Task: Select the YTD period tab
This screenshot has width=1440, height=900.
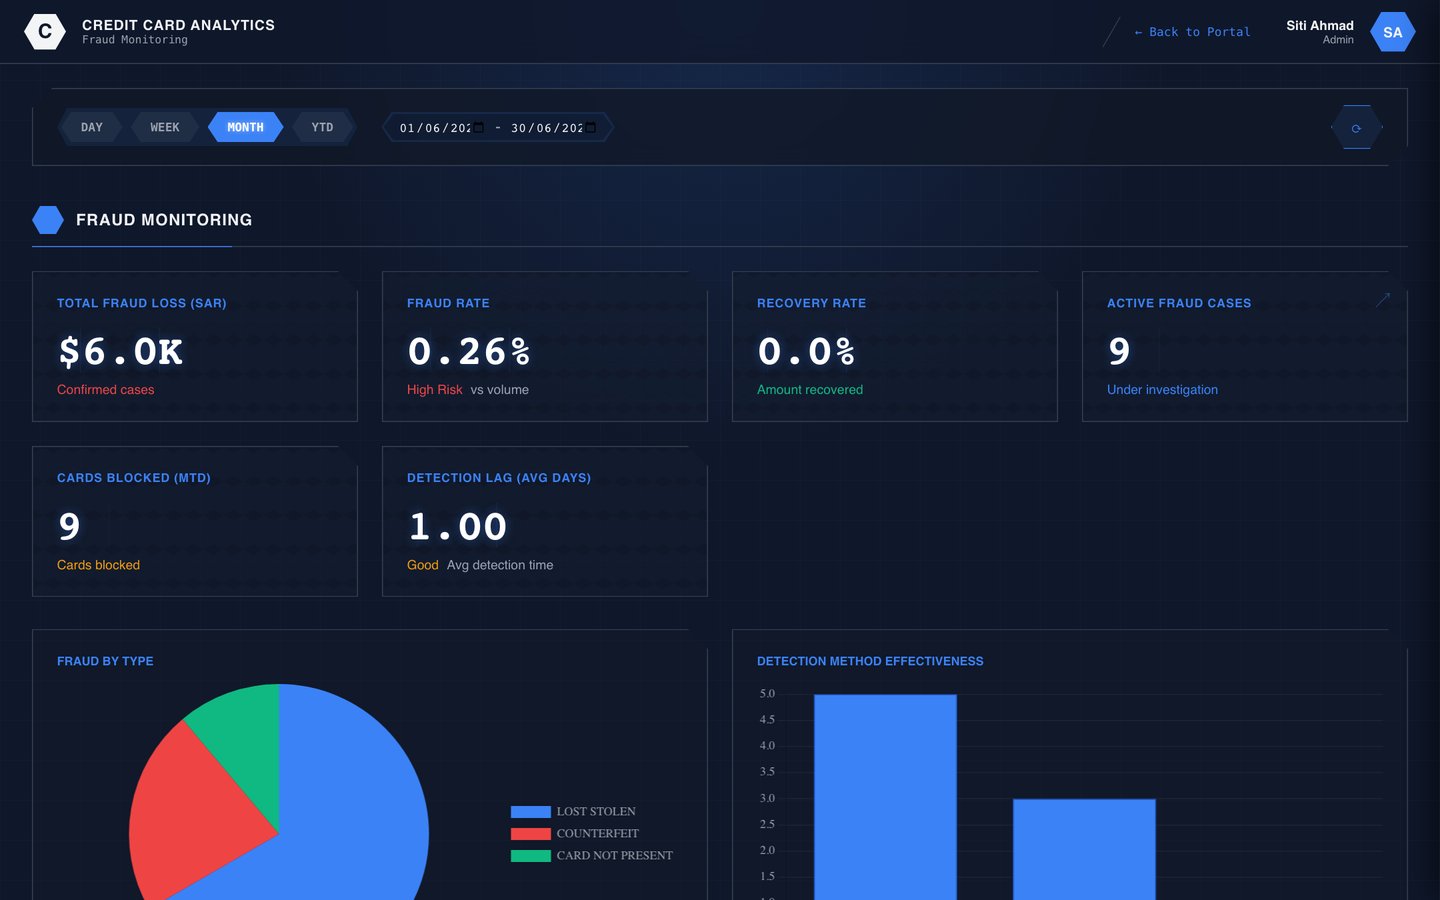Action: coord(322,127)
